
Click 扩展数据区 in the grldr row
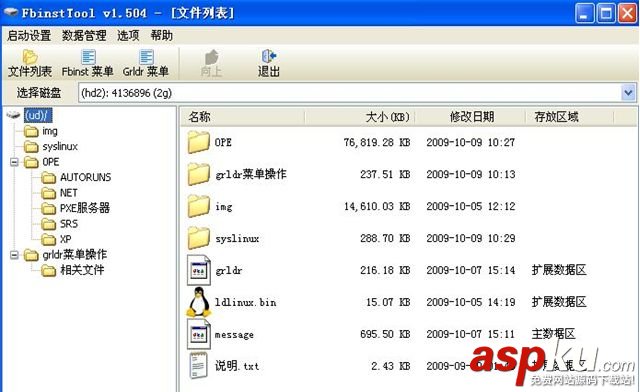click(559, 270)
